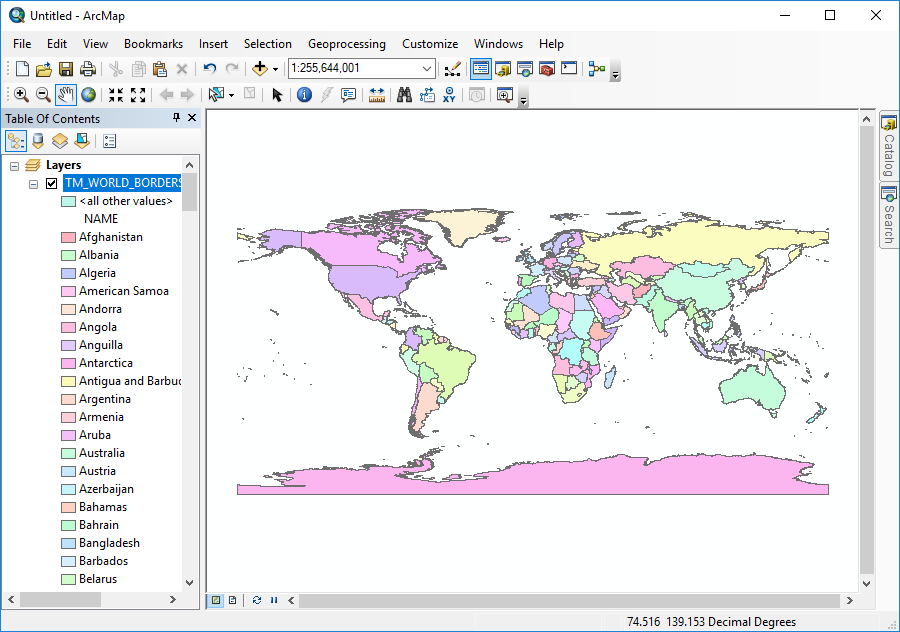Zoom to Full Extent with globe icon
Viewport: 900px width, 632px height.
click(89, 95)
